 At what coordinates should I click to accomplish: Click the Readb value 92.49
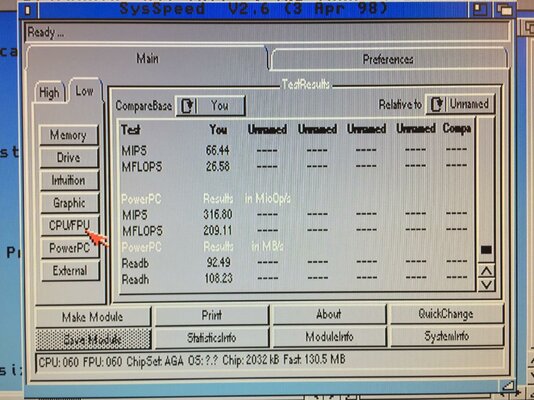[219, 262]
